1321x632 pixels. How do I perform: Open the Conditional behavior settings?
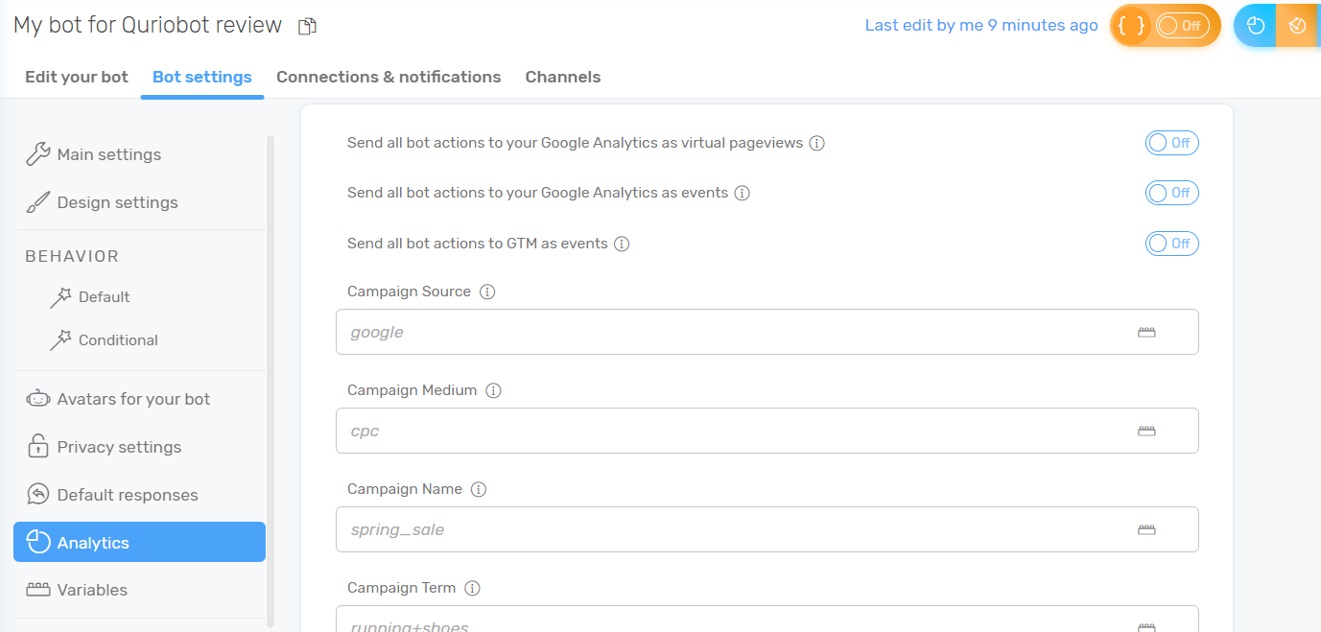point(118,340)
